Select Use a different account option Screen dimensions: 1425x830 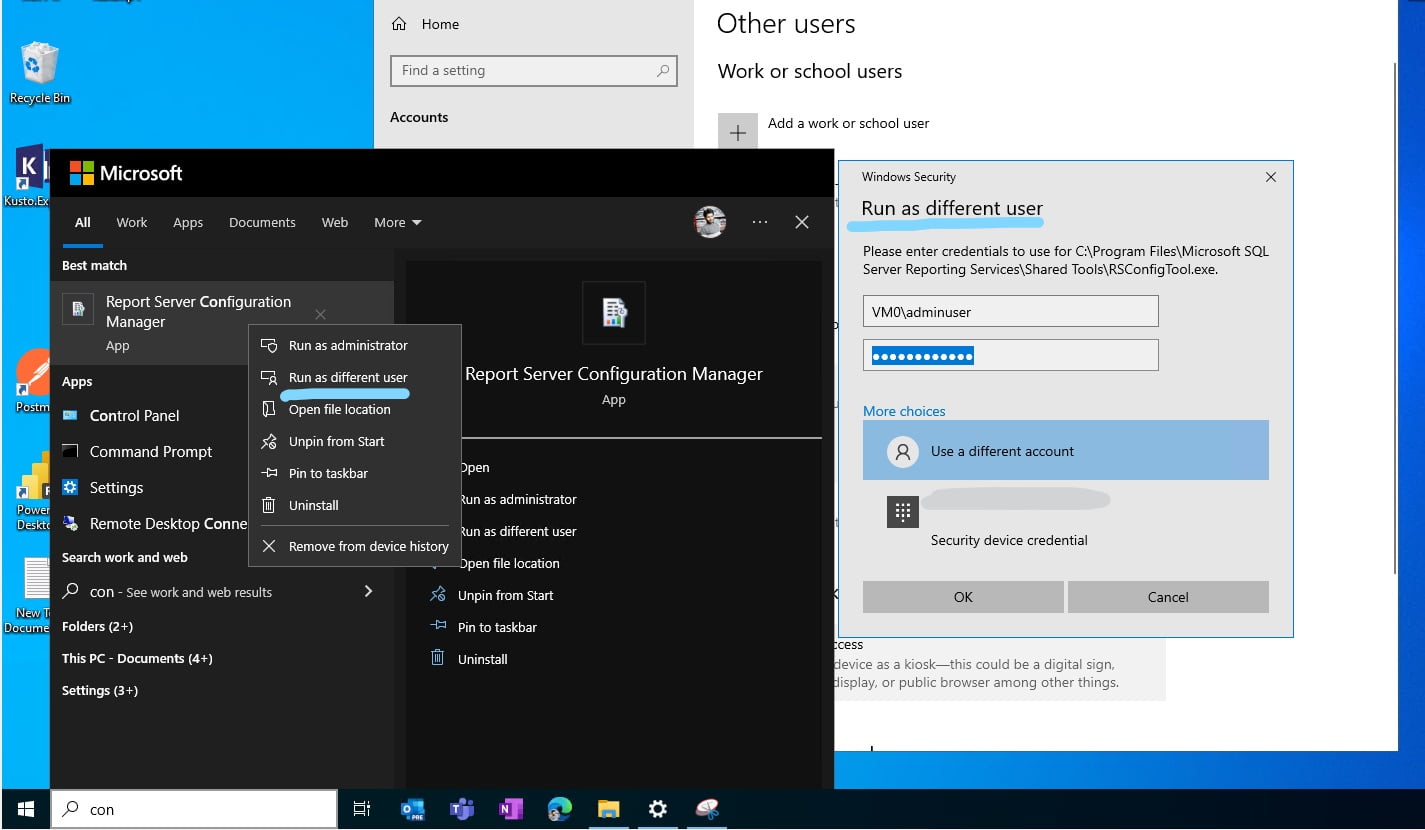[1065, 451]
